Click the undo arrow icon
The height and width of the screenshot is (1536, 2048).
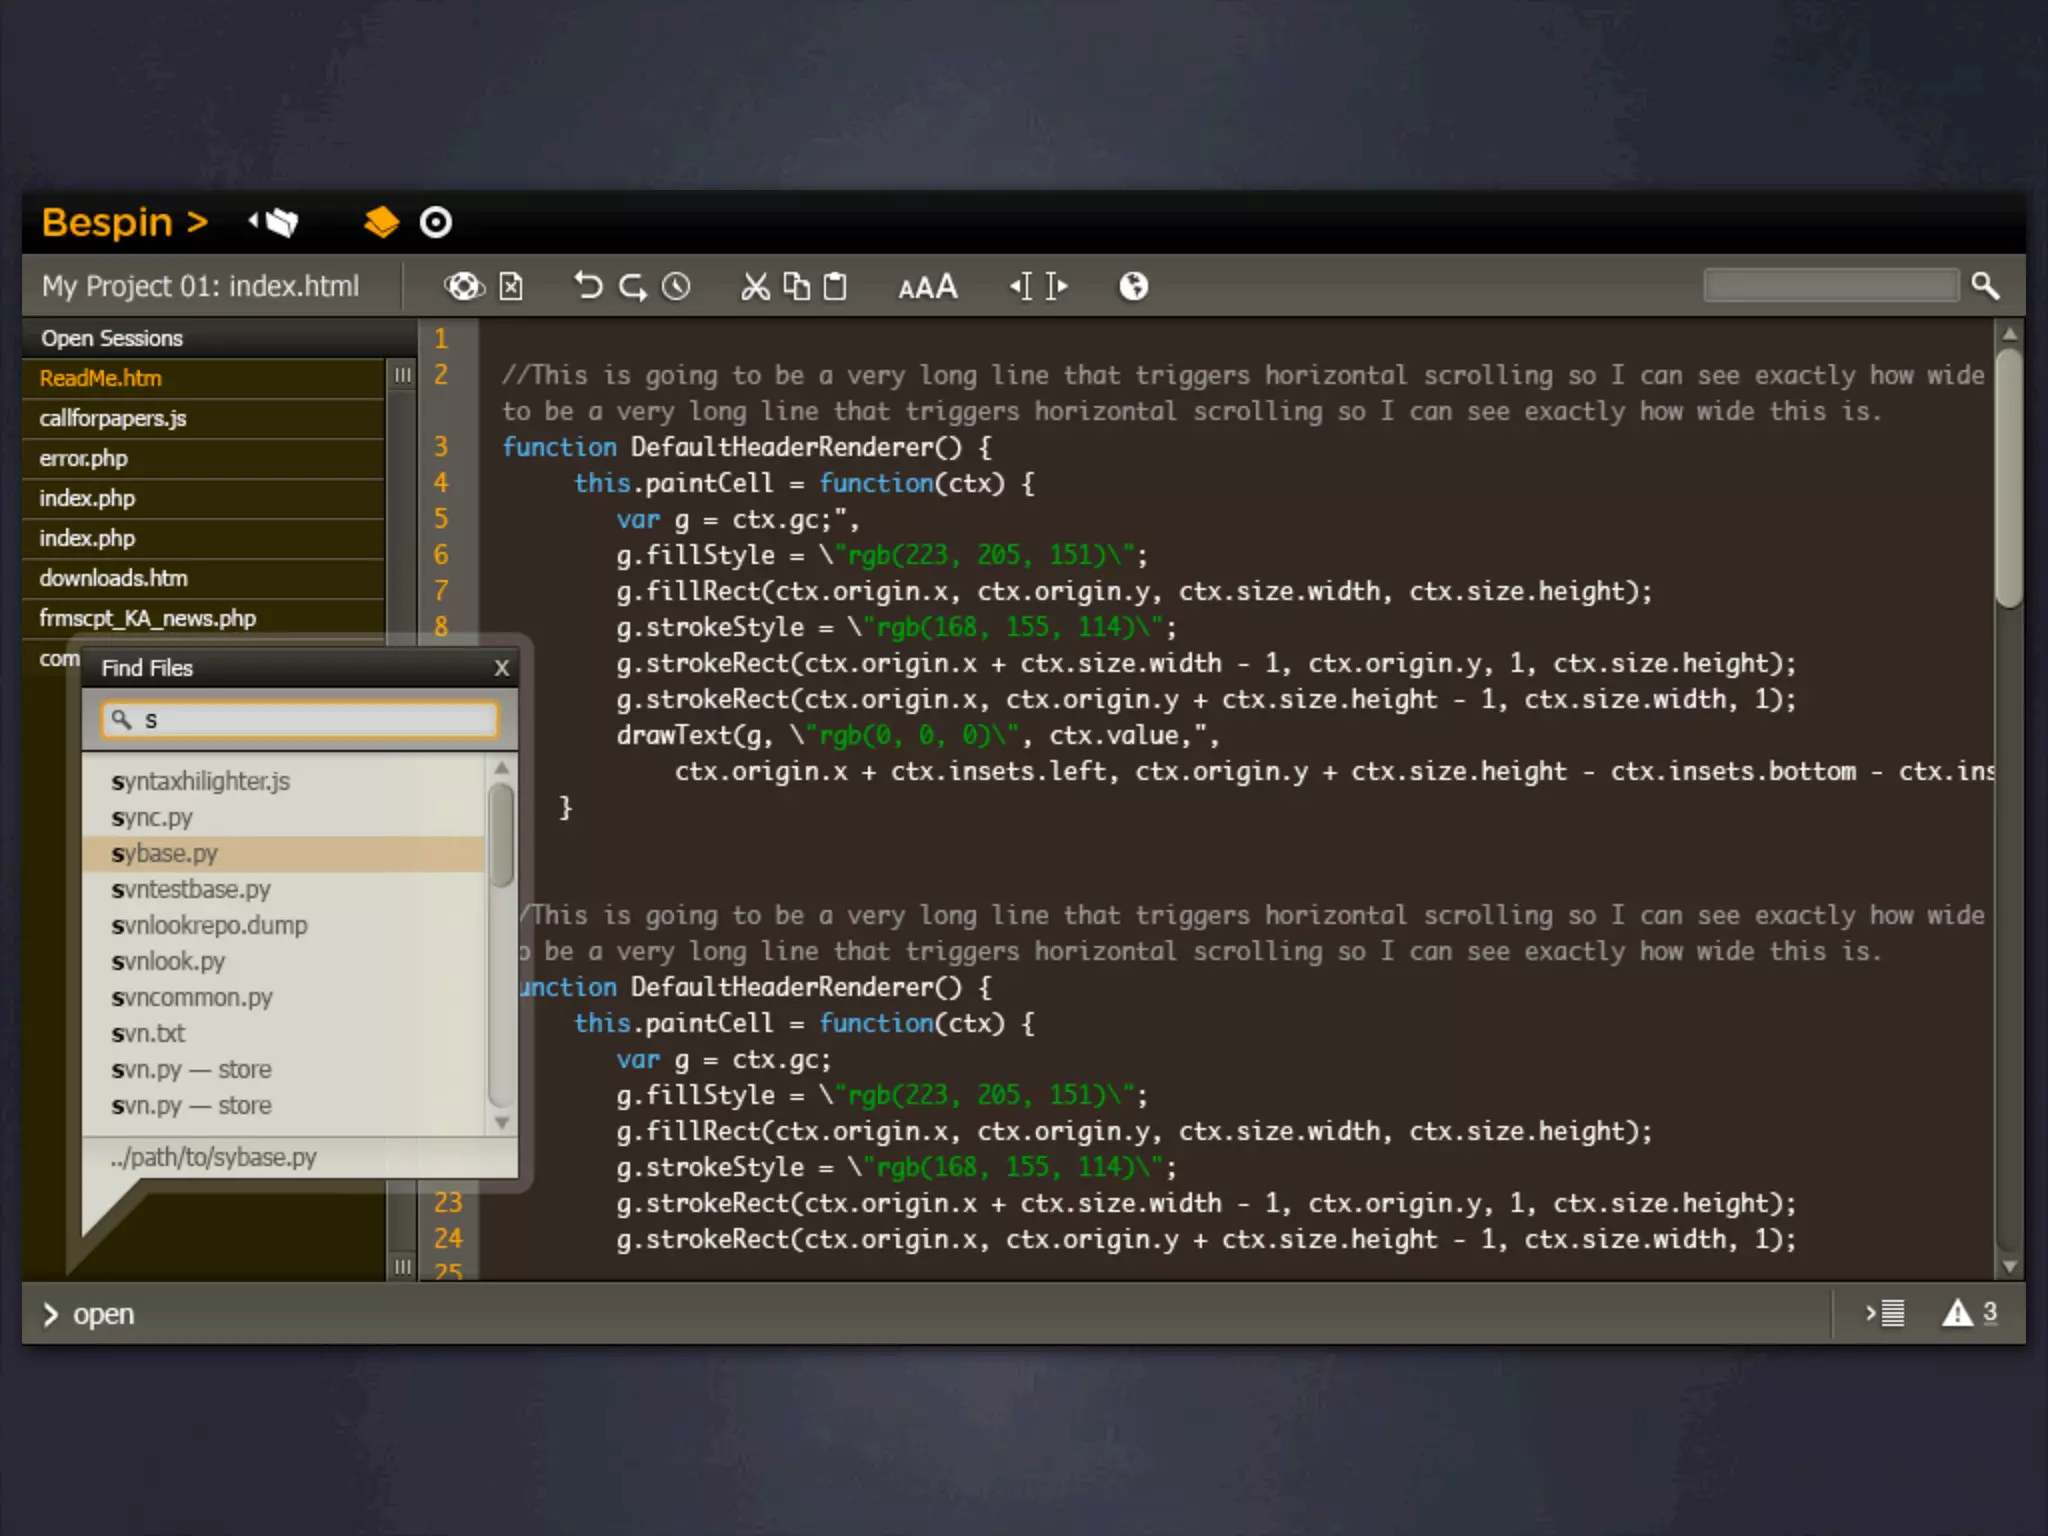tap(588, 287)
